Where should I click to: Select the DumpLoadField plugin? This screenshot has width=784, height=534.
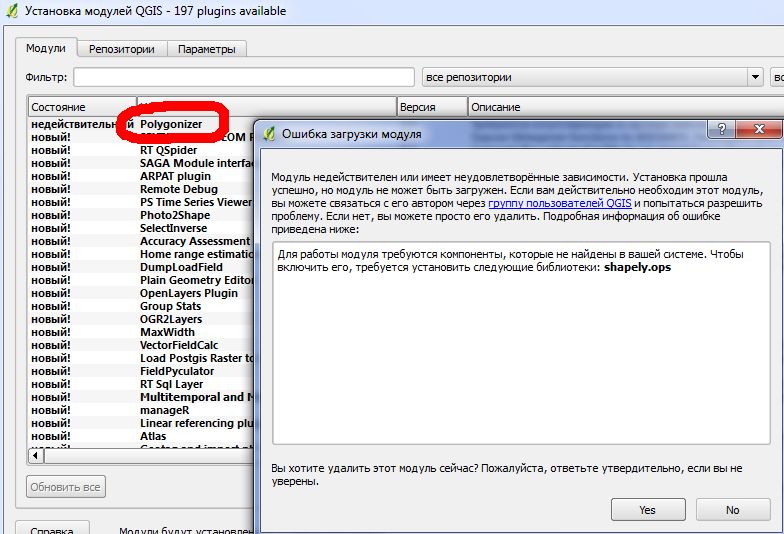pos(182,267)
